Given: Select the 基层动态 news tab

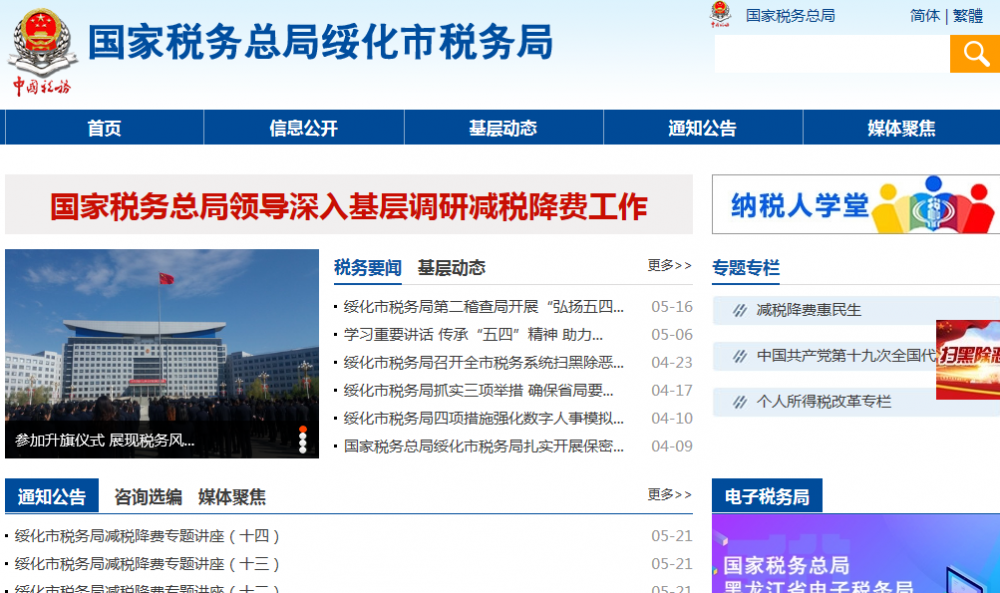Looking at the screenshot, I should point(451,268).
